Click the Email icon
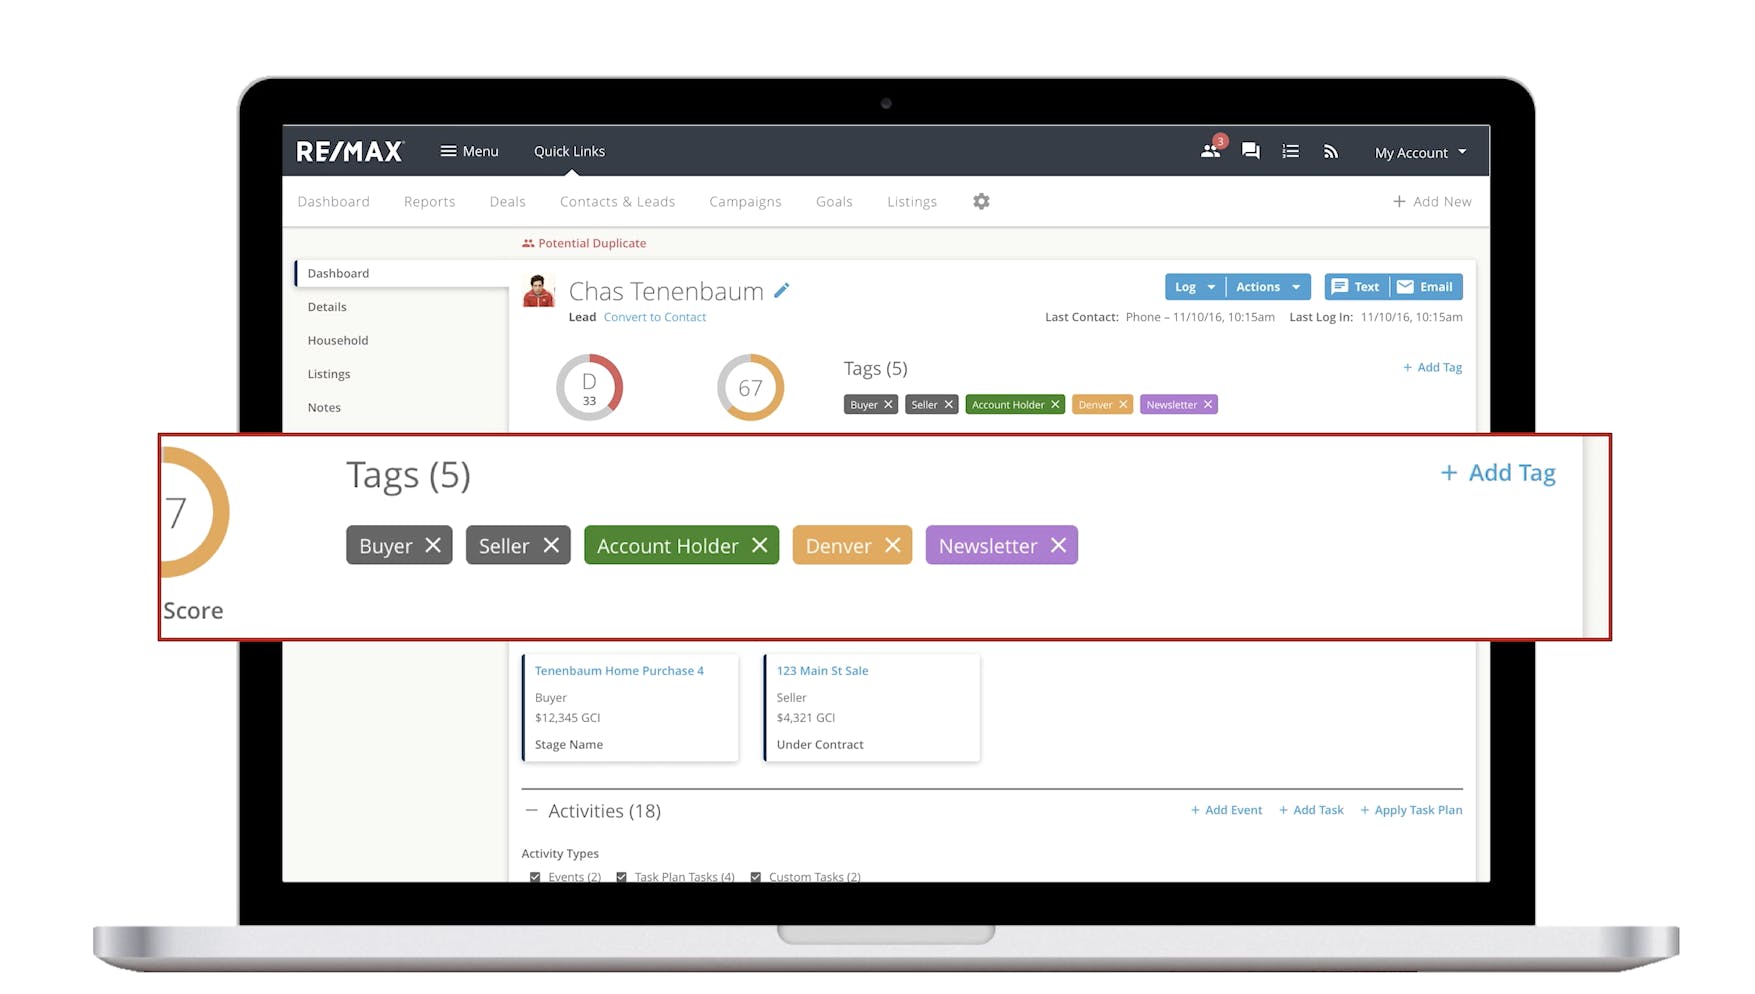The height and width of the screenshot is (994, 1755). [x=1404, y=287]
